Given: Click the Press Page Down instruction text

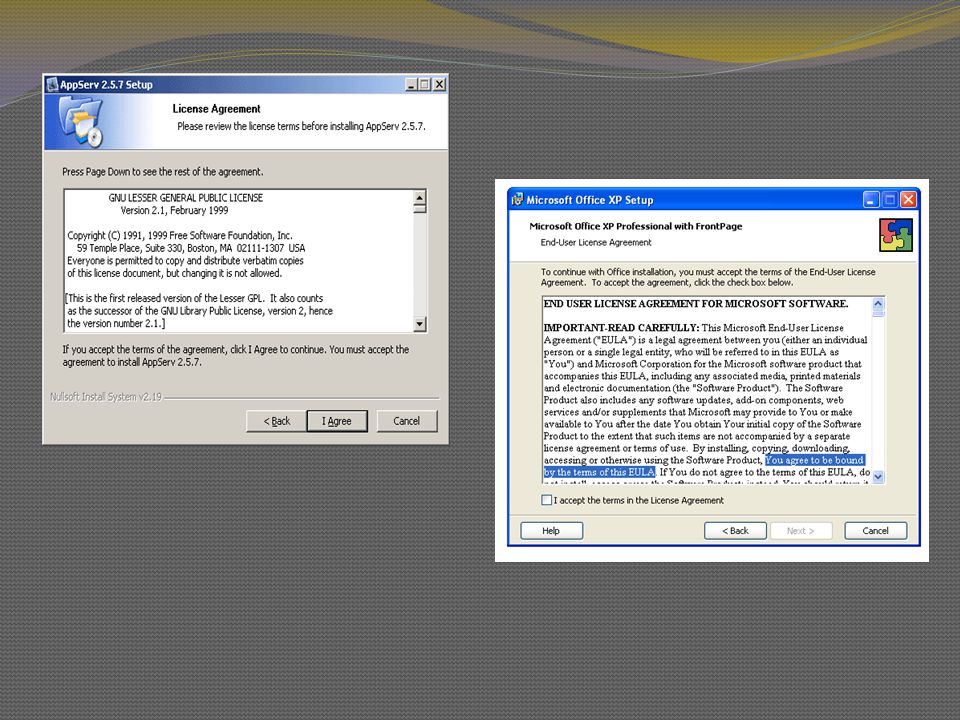Looking at the screenshot, I should coord(162,172).
